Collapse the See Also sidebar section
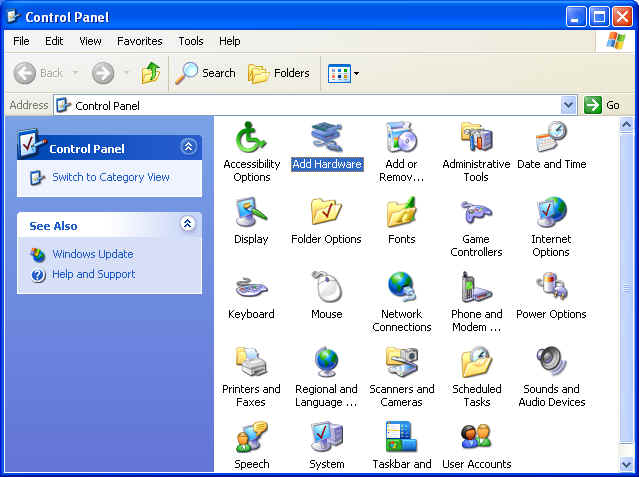The width and height of the screenshot is (639, 477). pos(188,225)
